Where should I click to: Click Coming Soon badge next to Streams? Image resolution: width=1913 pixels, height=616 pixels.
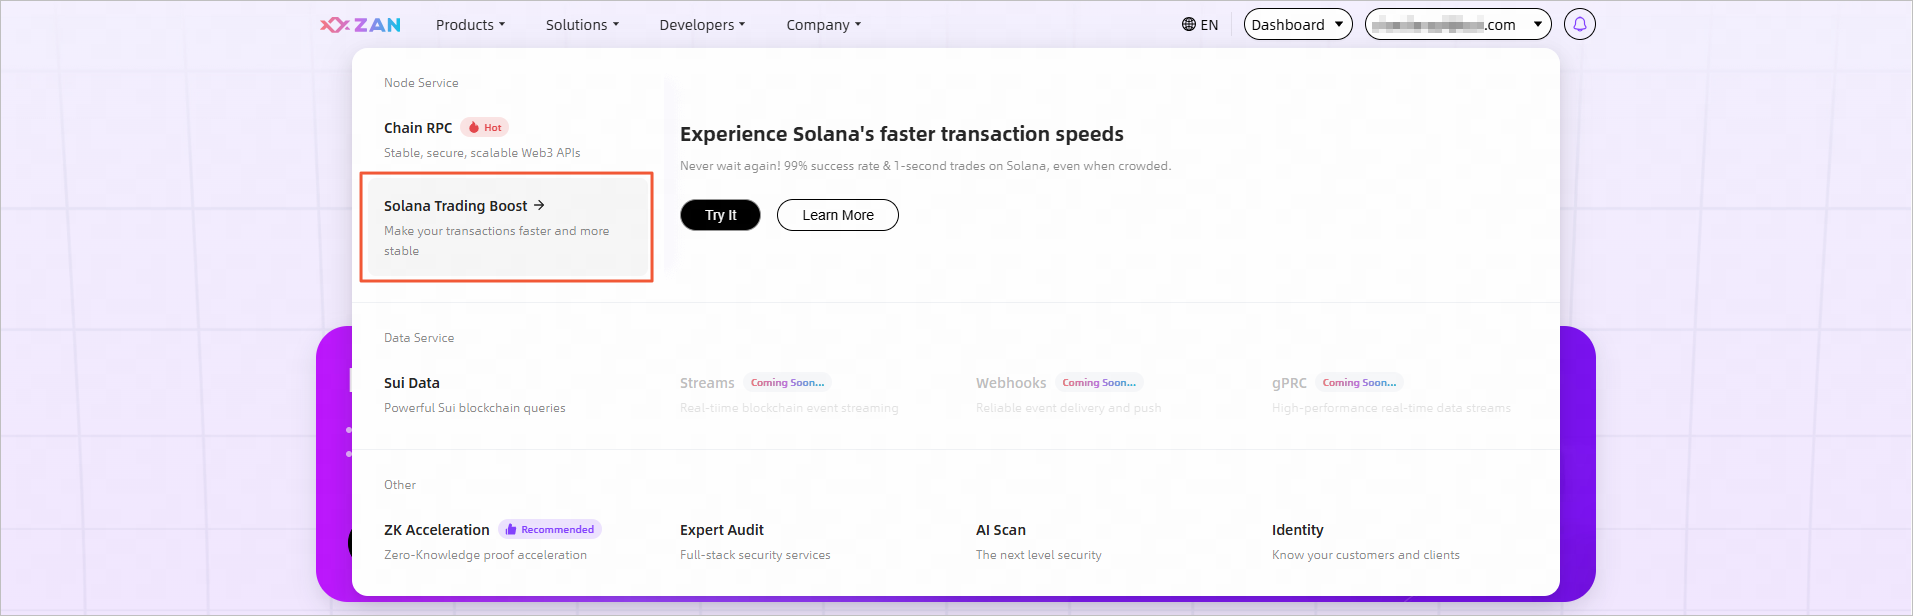(x=787, y=383)
